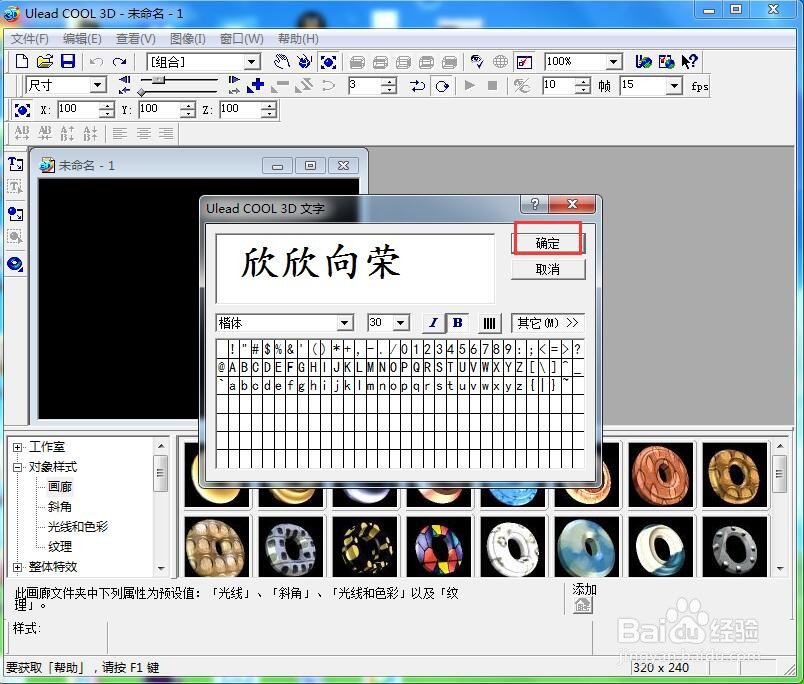The width and height of the screenshot is (804, 684).
Task: Open the font dropdown showing 楷体
Action: pos(345,323)
